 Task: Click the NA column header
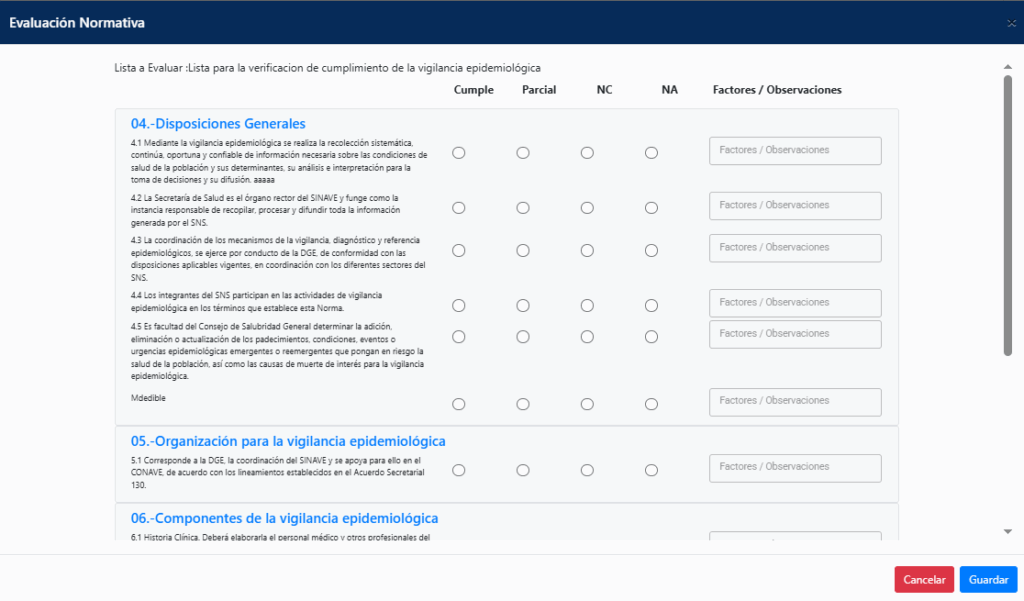(x=669, y=90)
